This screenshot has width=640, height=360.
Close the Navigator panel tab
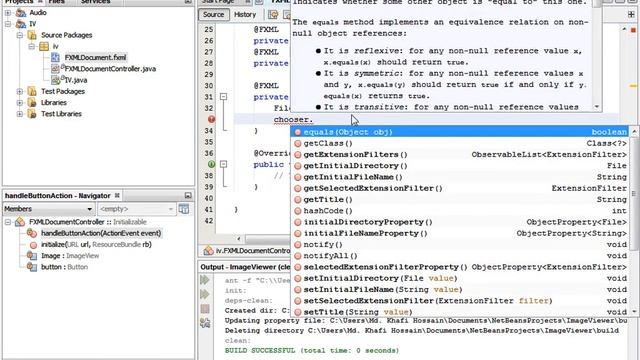coord(117,196)
